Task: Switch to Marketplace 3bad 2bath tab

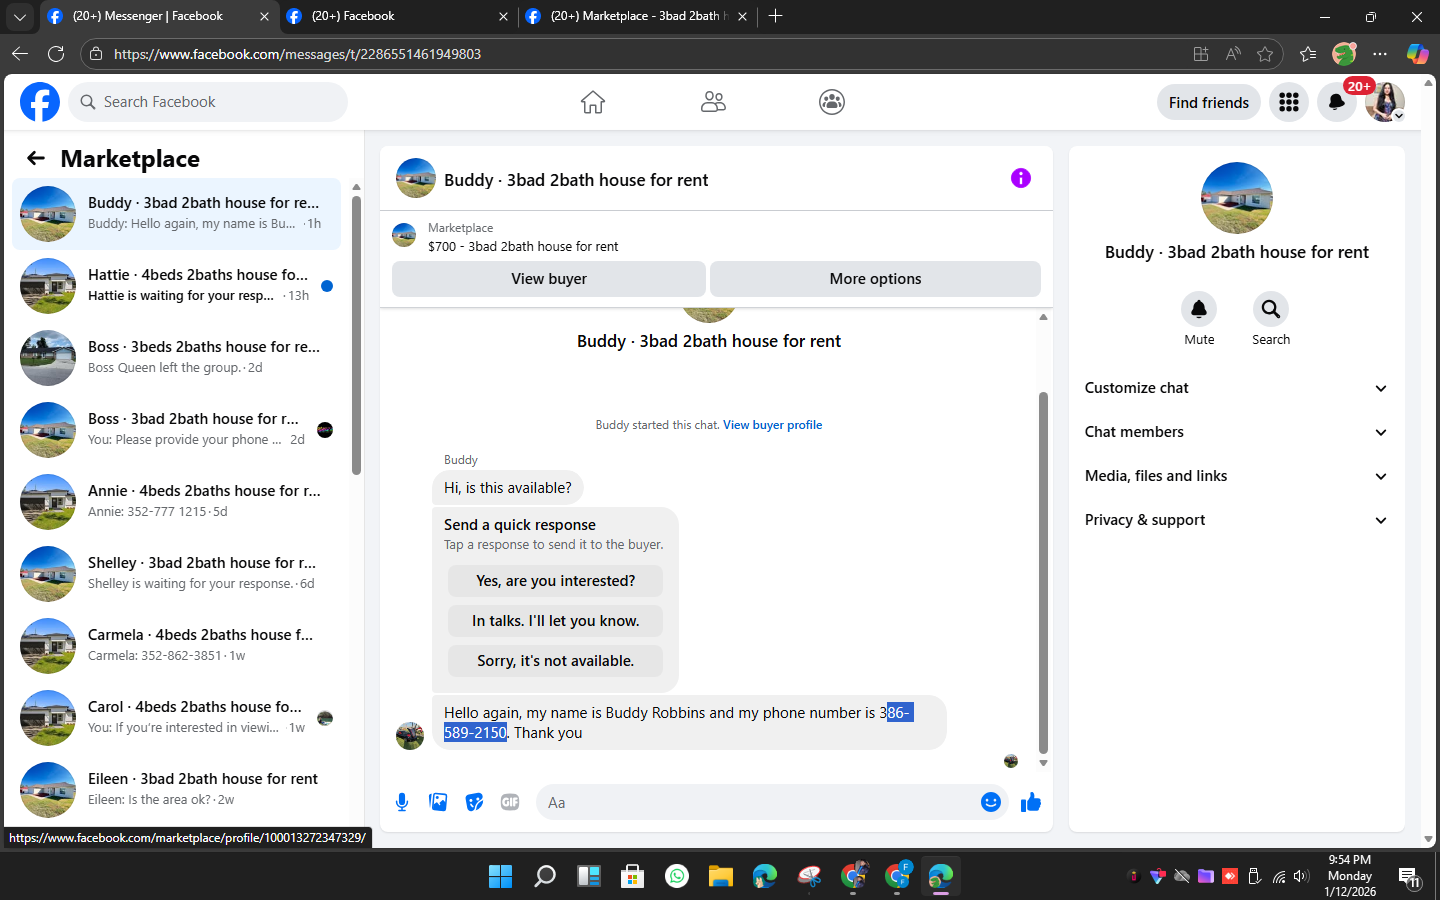Action: (x=636, y=16)
